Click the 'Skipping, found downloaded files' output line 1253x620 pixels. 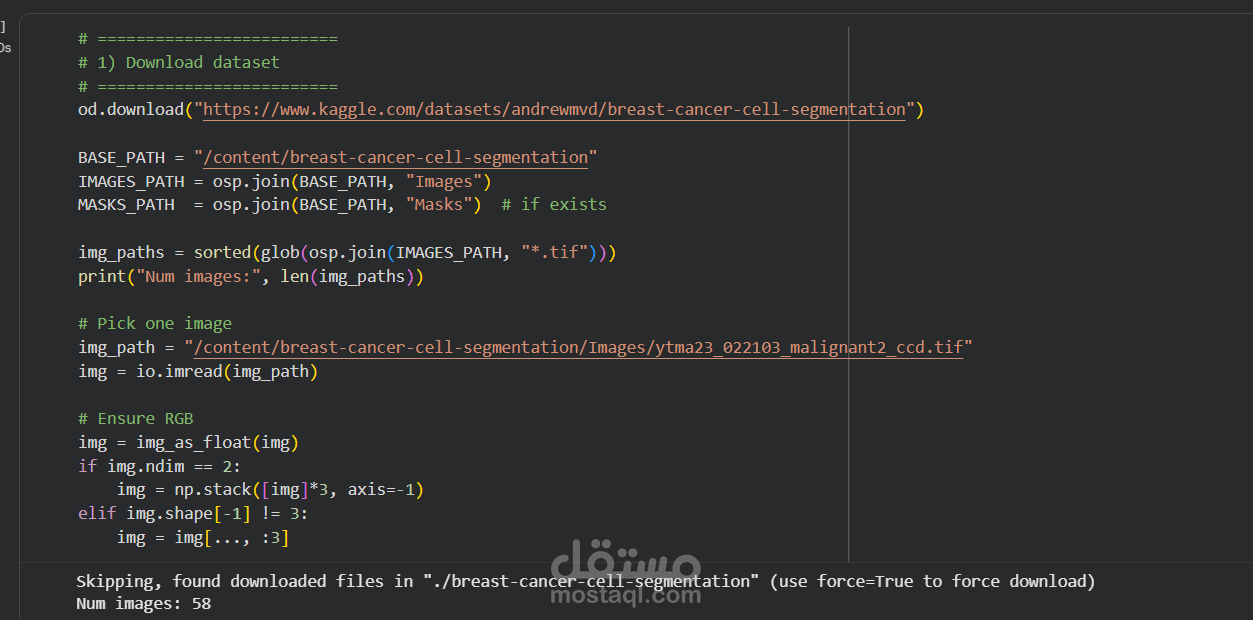(586, 581)
